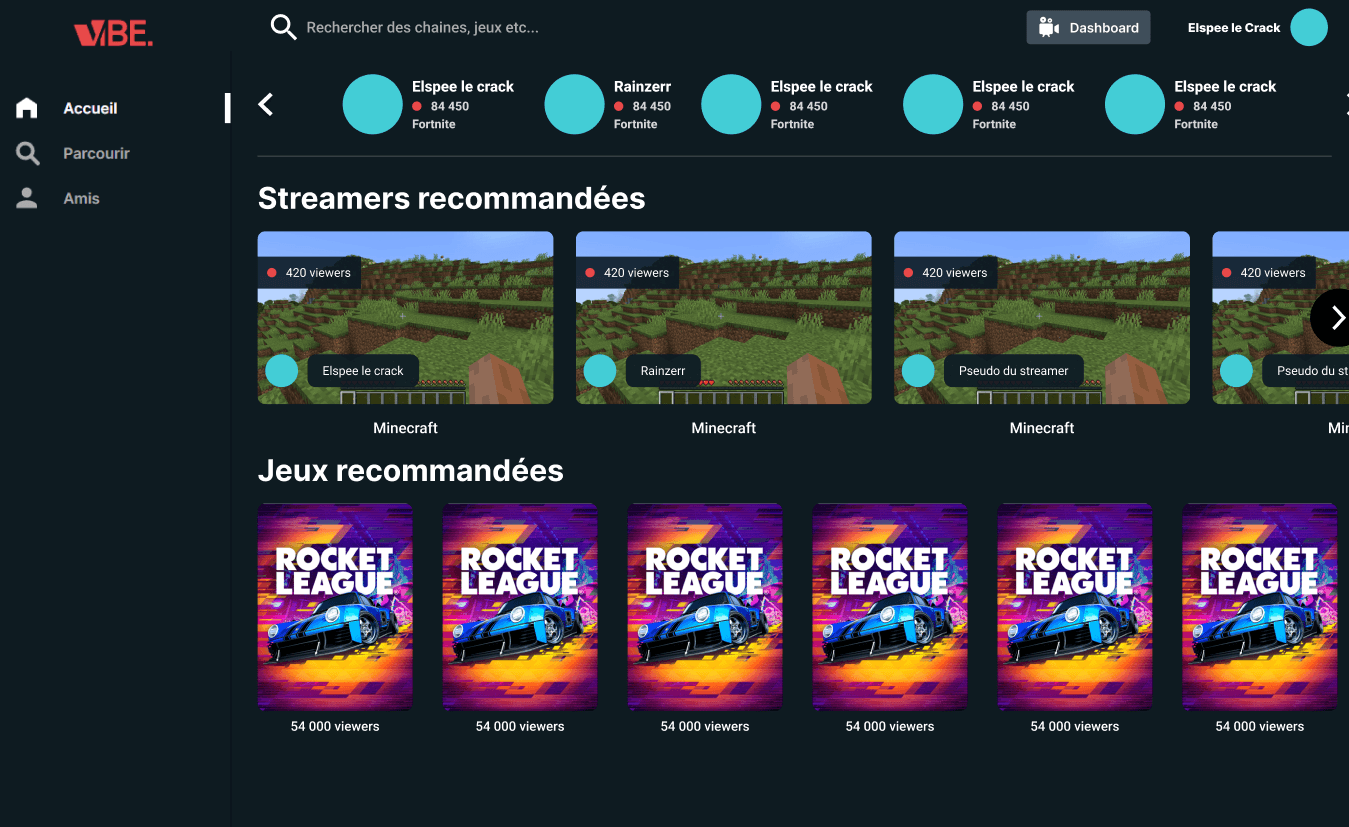
Task: Click the '420 viewers' badge on Rainzerr's stream
Action: (x=626, y=272)
